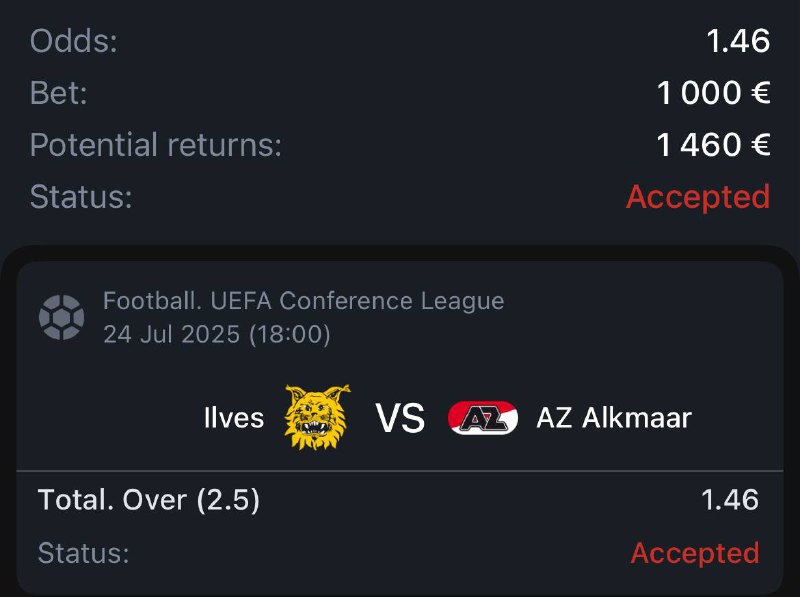
Task: Click the Potential returns label
Action: click(156, 145)
